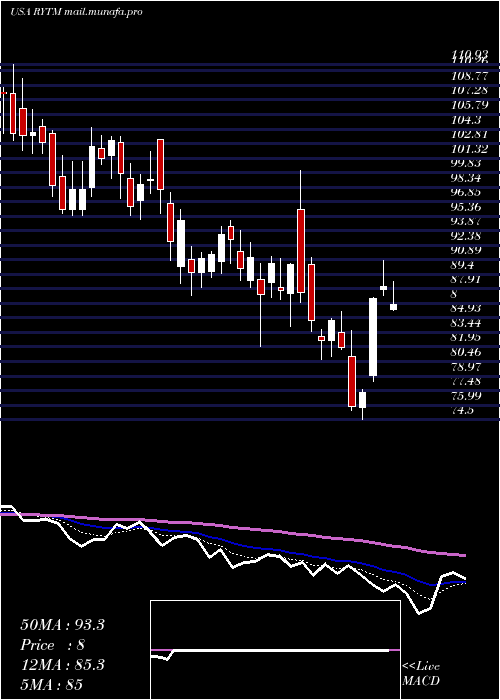
Task: Click the '<<Live MACD' label
Action: [421, 674]
